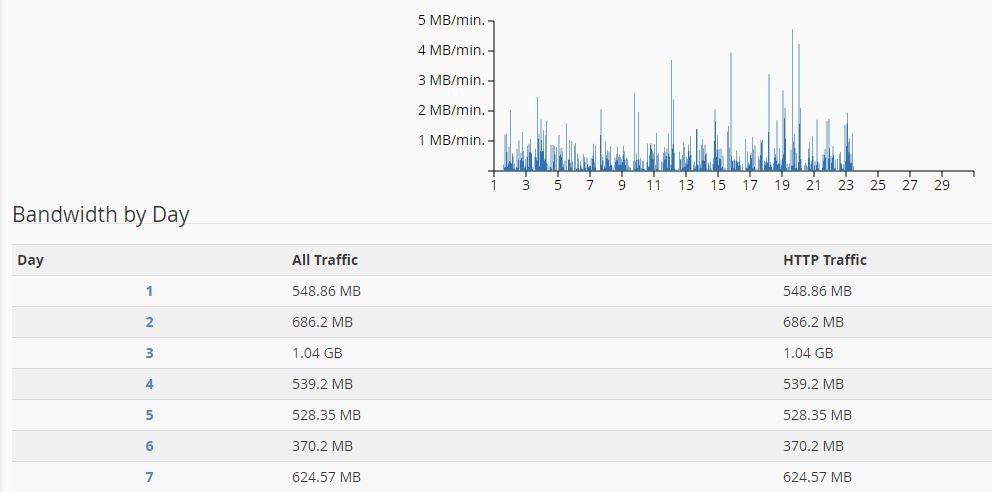Click chart x-axis label 23
The height and width of the screenshot is (492, 992).
click(846, 185)
